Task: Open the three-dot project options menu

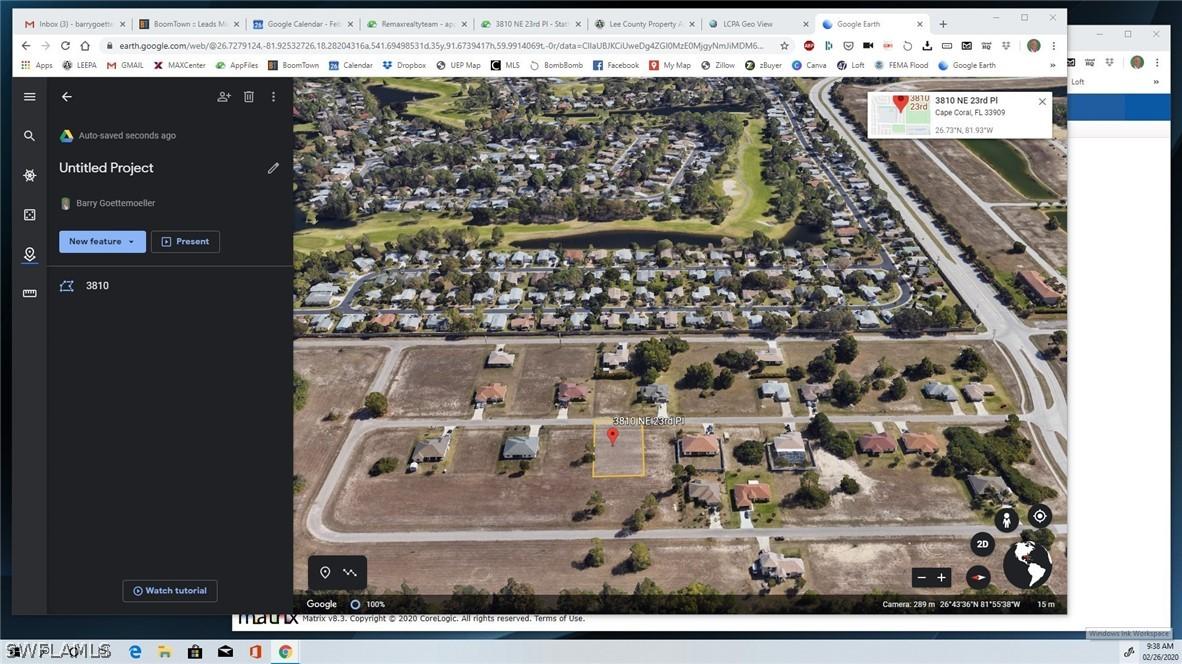Action: coord(273,96)
